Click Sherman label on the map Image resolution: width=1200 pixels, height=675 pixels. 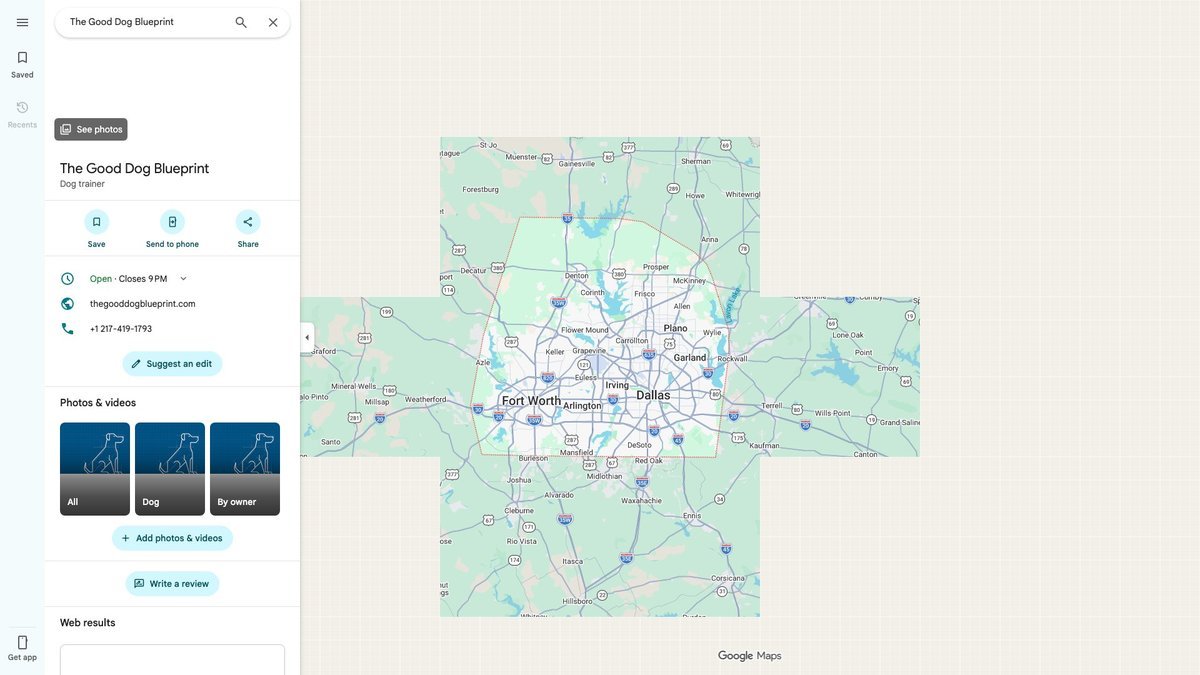tap(696, 161)
